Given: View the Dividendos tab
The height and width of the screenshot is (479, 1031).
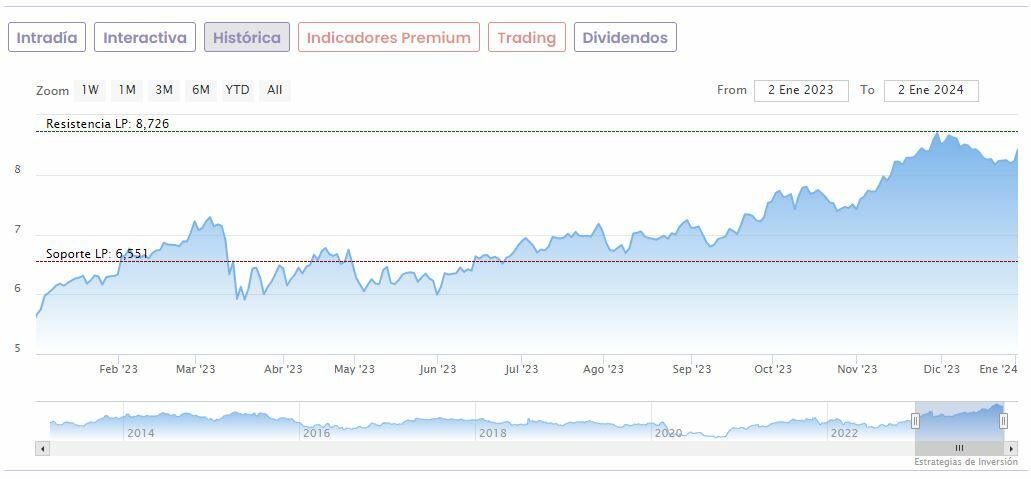Looking at the screenshot, I should tap(625, 38).
